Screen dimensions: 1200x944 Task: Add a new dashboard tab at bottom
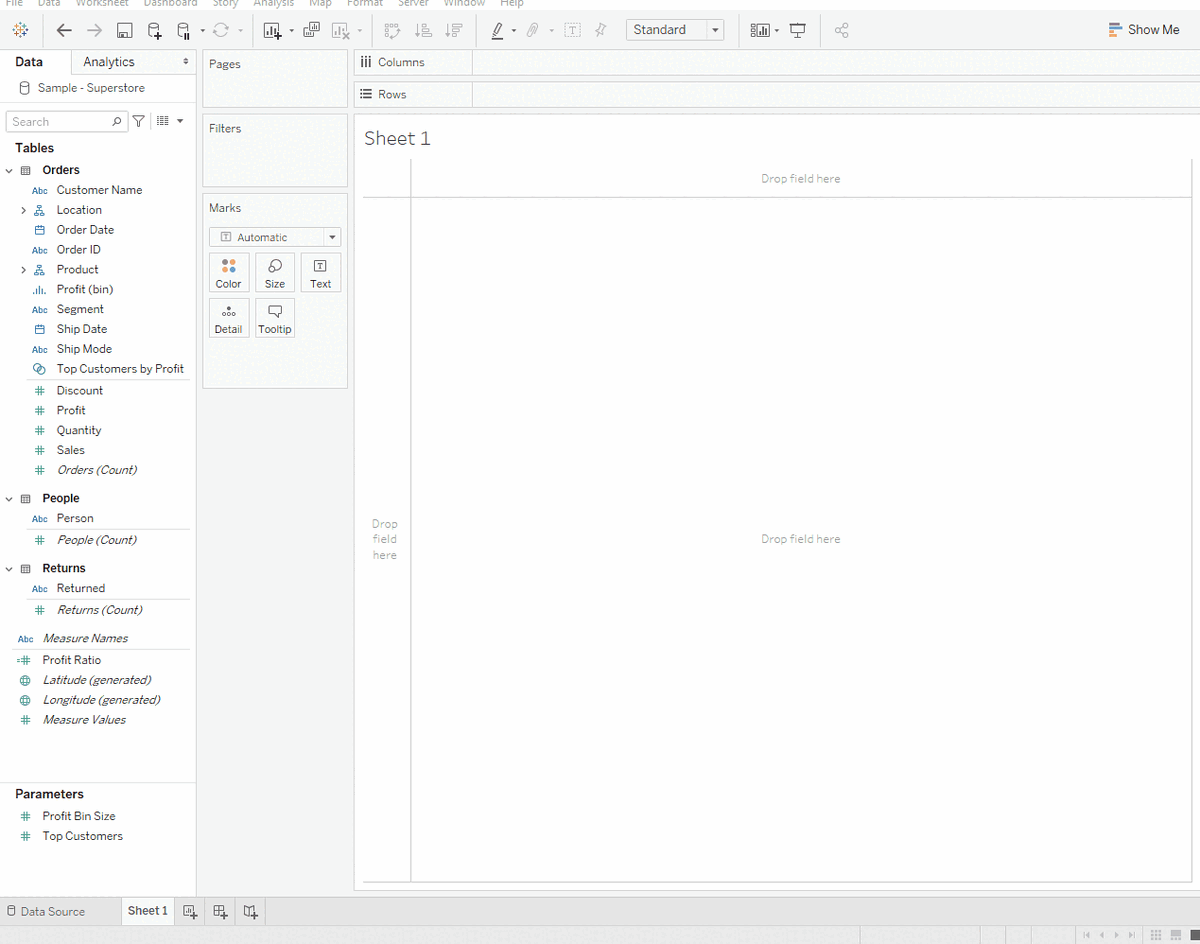220,911
